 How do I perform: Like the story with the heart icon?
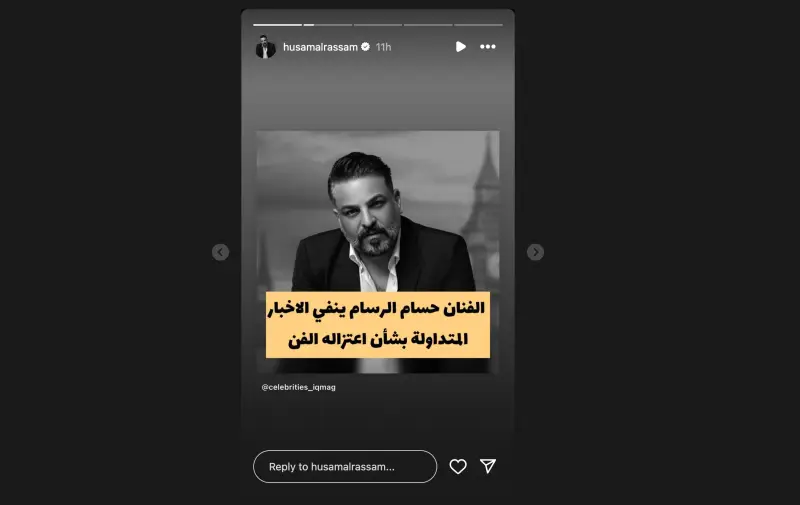(458, 466)
